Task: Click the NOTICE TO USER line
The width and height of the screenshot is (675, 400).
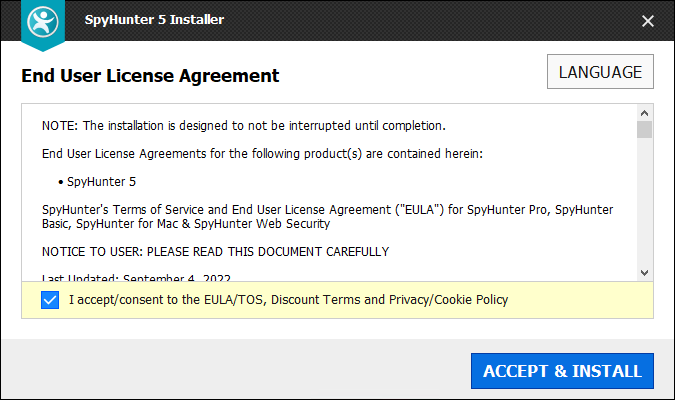Action: coord(215,251)
